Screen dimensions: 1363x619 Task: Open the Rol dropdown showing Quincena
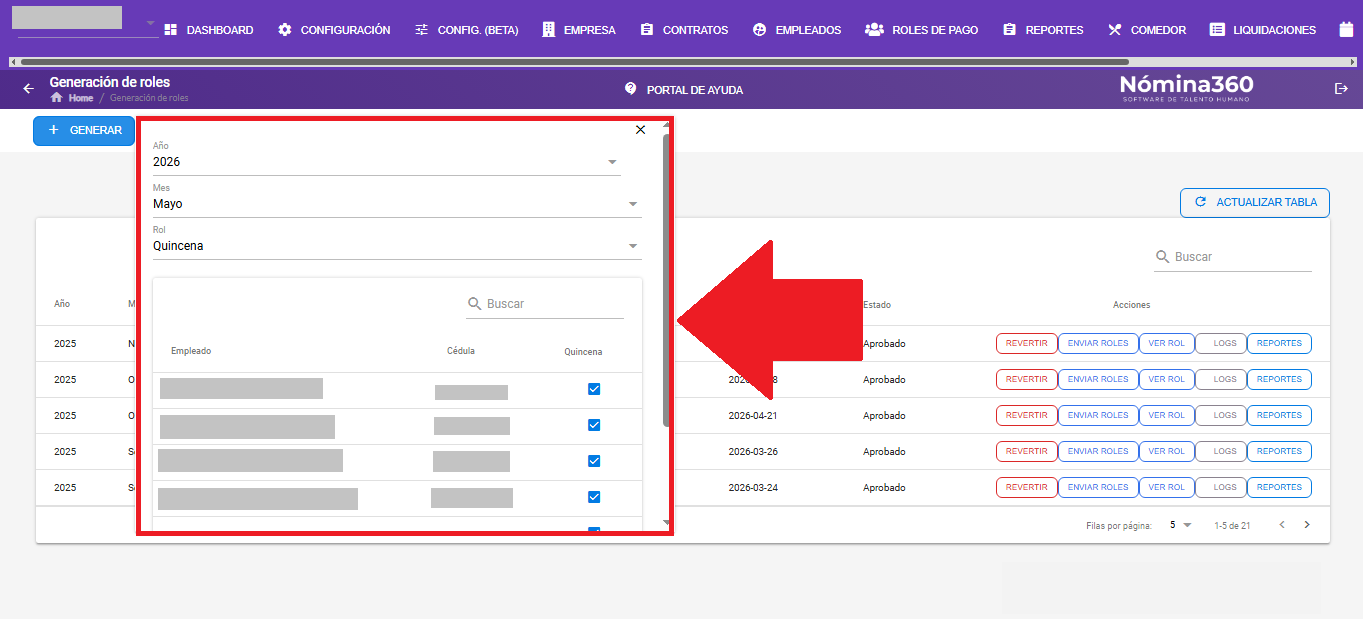[x=397, y=245]
